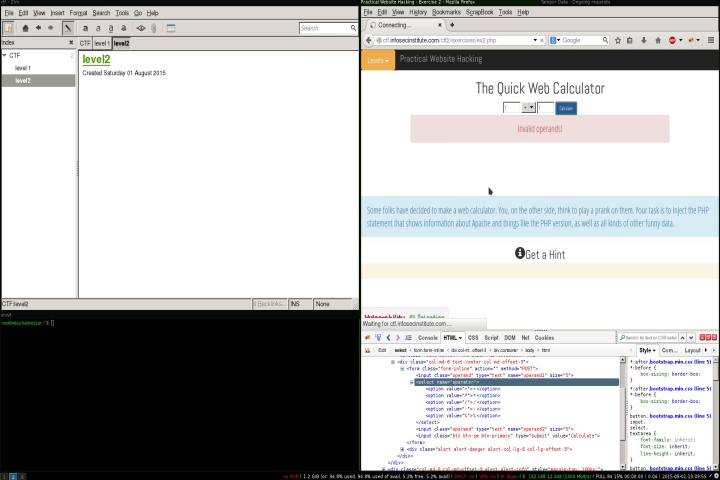This screenshot has height=480, width=720.
Task: Switch to Firebug Net panel
Action: click(x=525, y=338)
